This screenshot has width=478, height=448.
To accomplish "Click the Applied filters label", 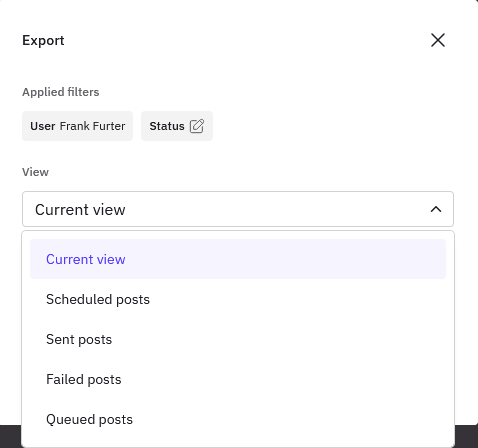I will click(61, 92).
